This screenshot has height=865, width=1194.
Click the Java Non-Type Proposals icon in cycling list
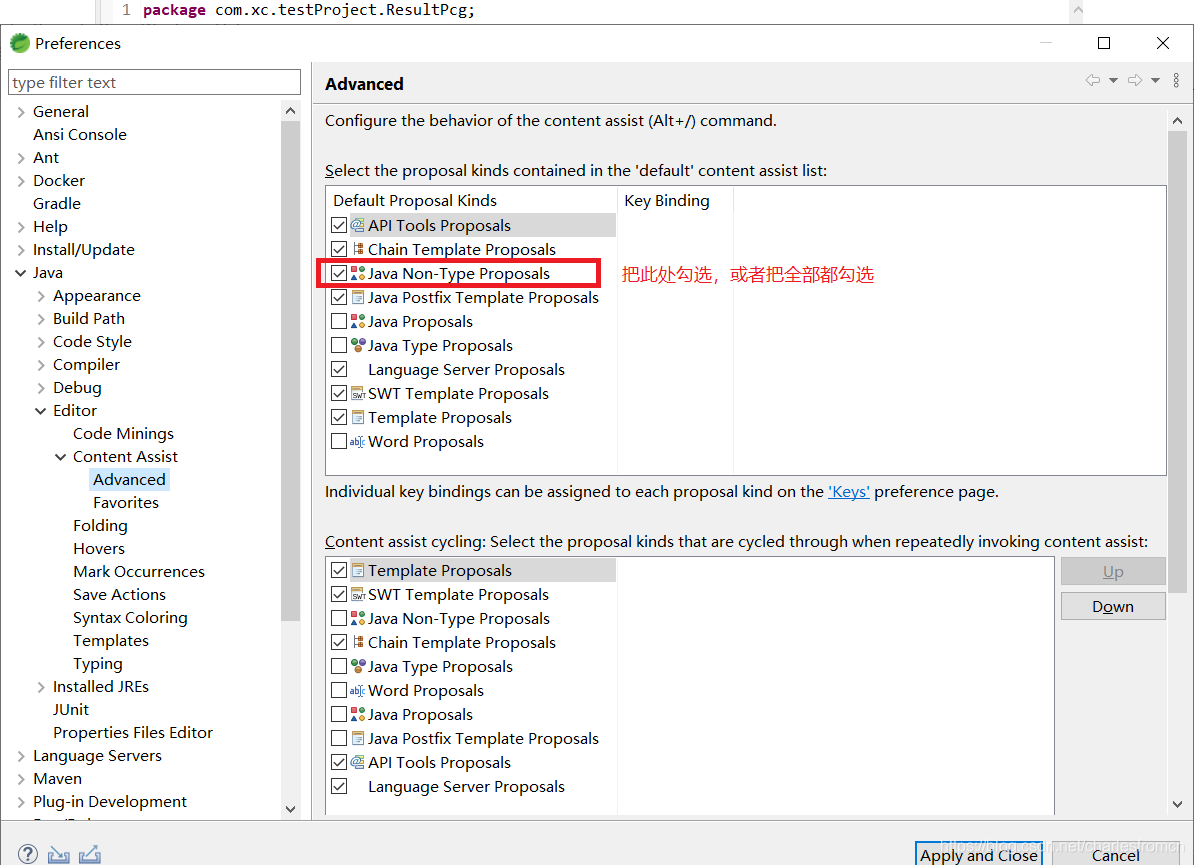point(358,618)
